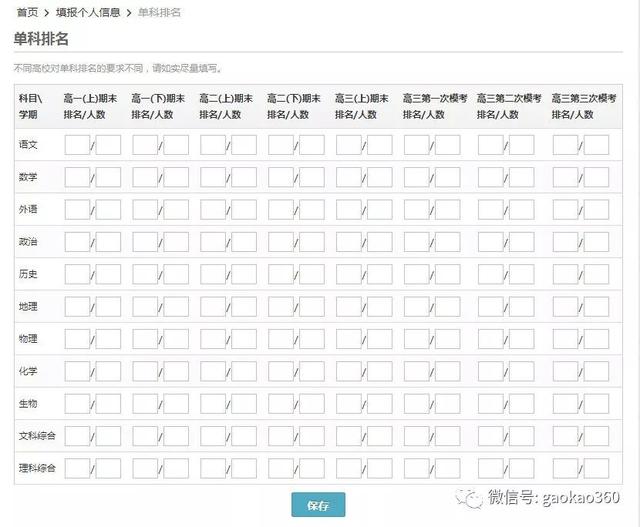Click 化学 total count field for 高三第三次模考
This screenshot has height=527, width=640.
coord(596,371)
